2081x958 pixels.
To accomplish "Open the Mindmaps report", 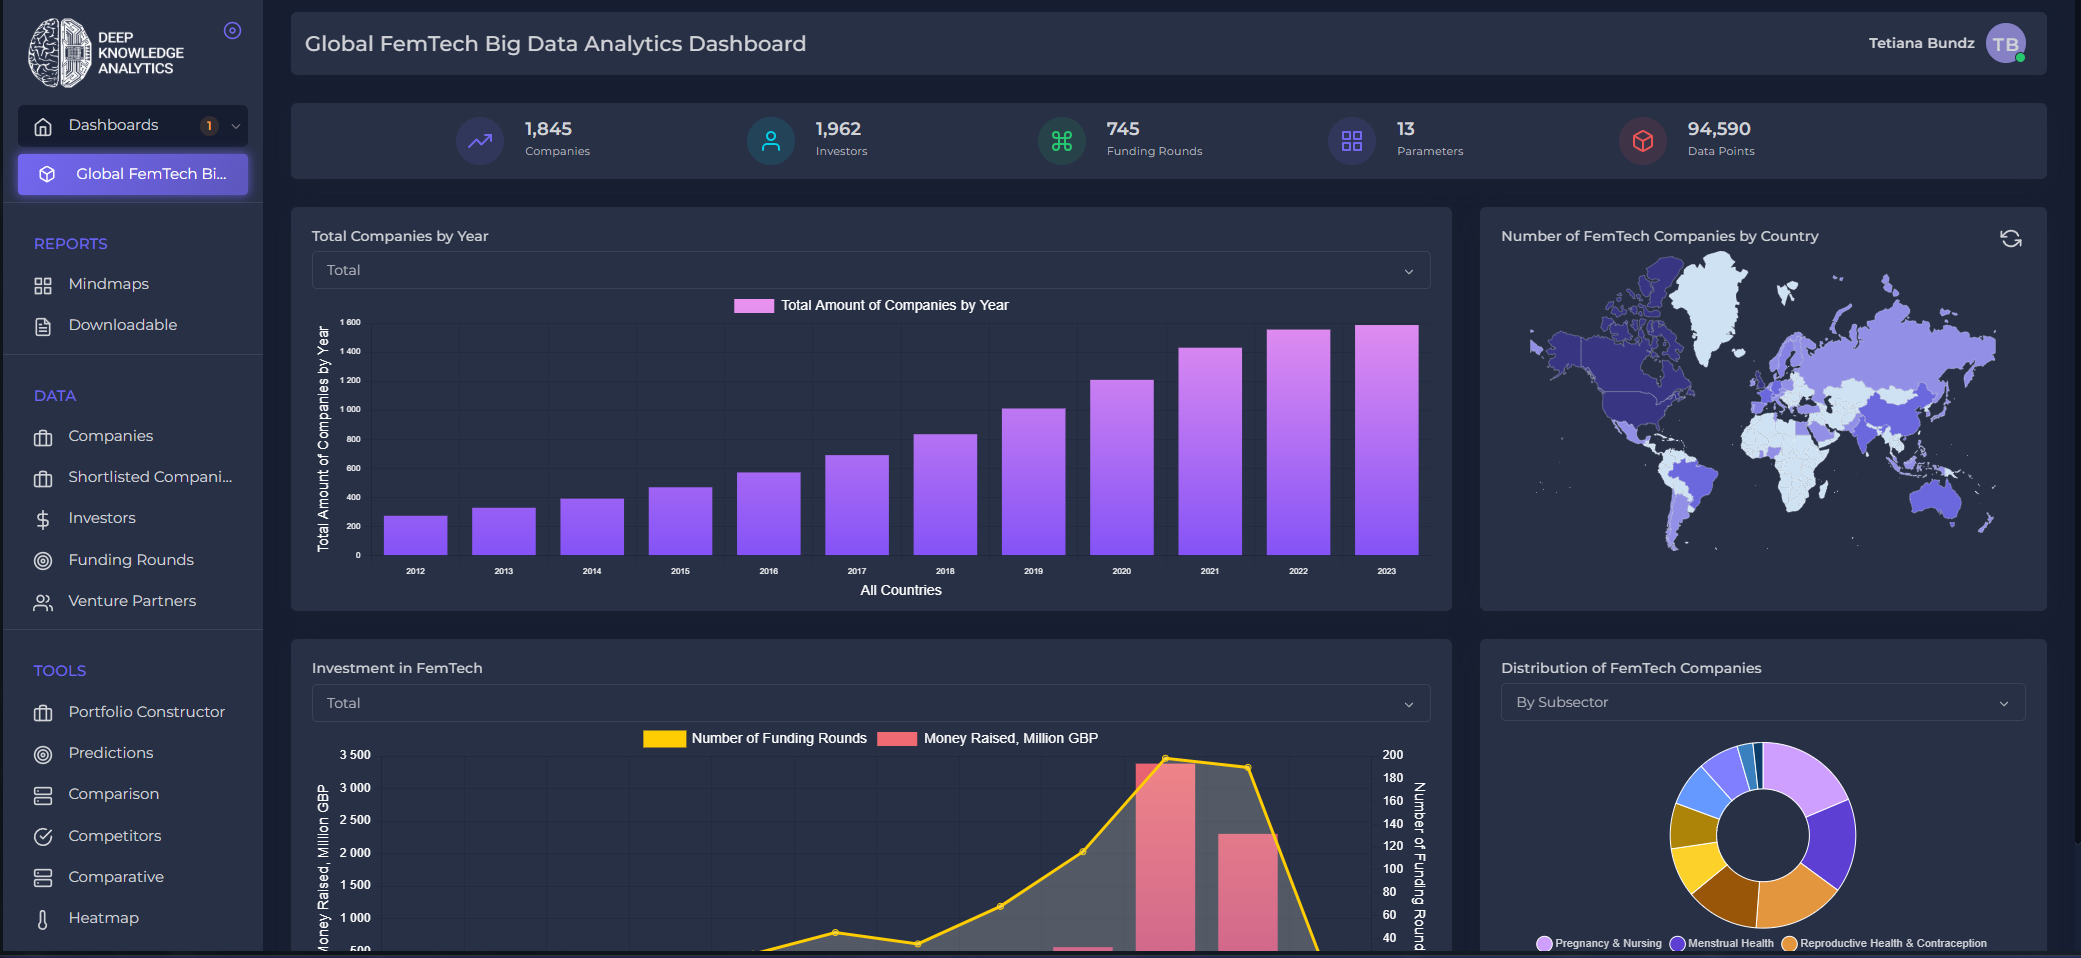I will click(108, 284).
